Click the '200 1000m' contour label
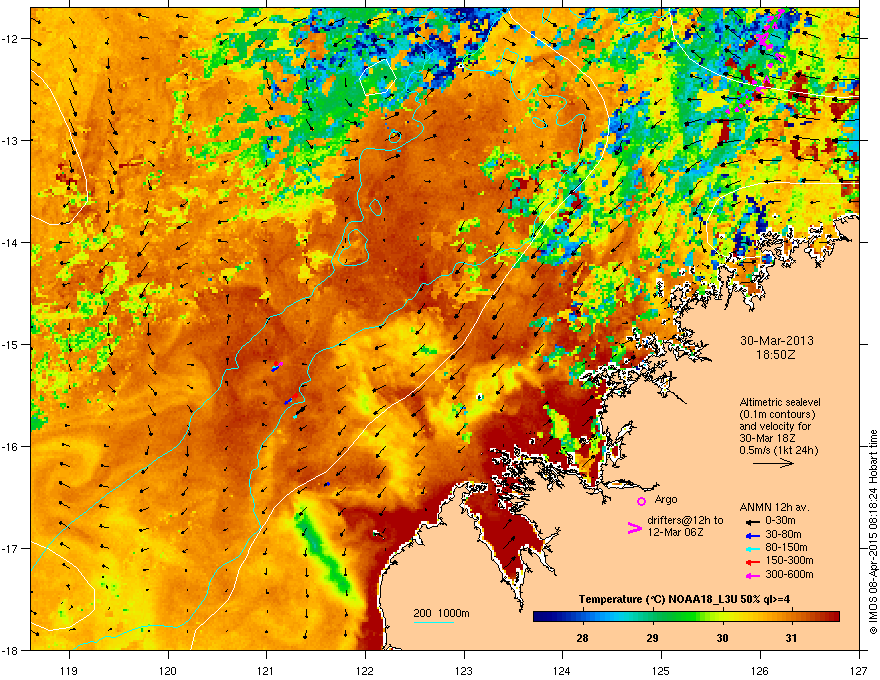The image size is (880, 680). [442, 613]
